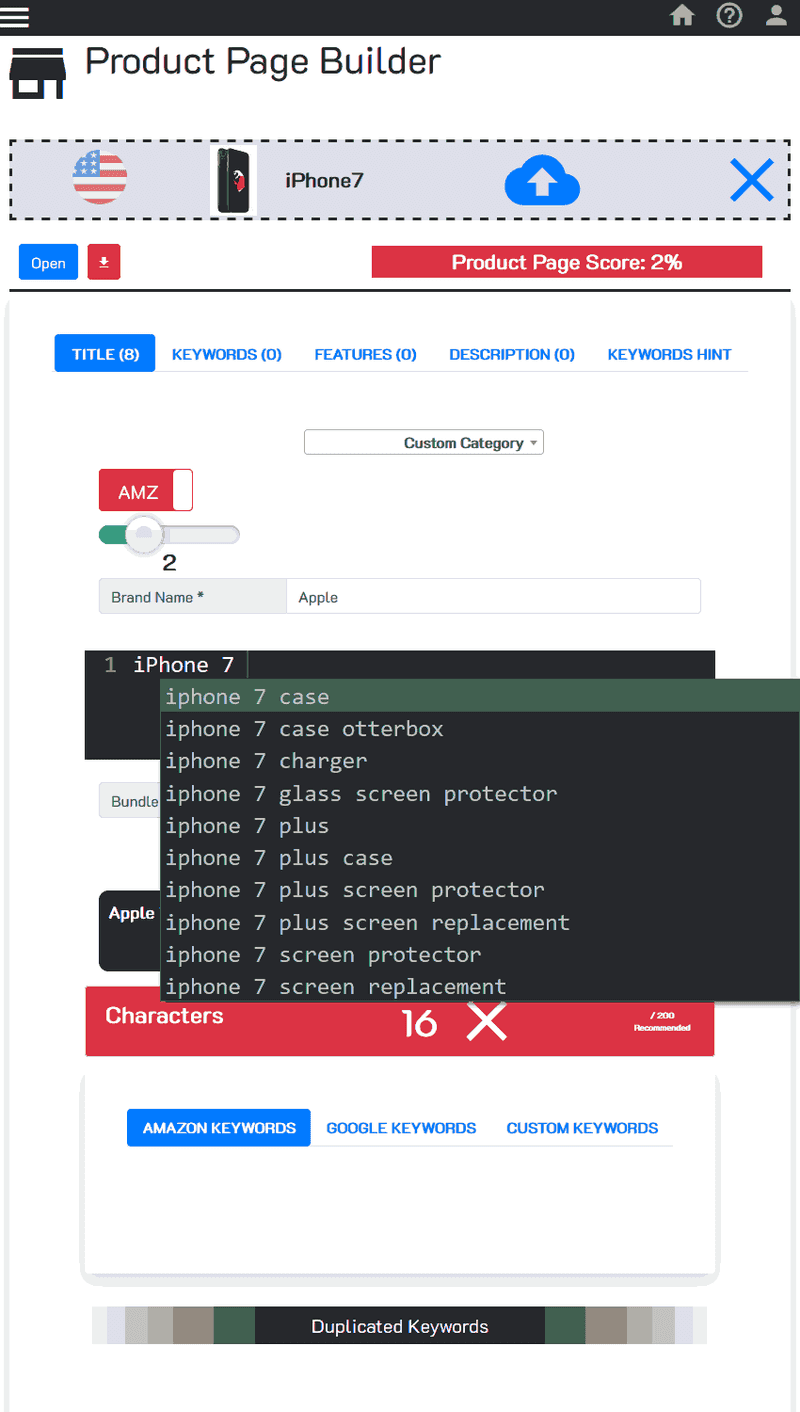Click the home icon in the top bar

(x=682, y=16)
